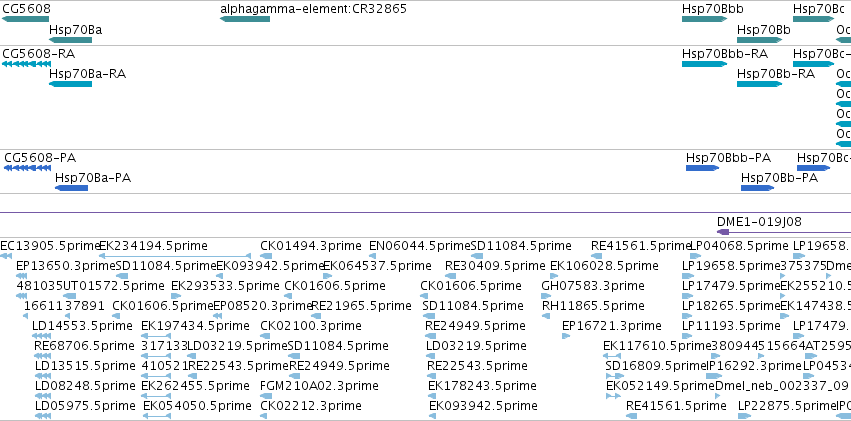This screenshot has height=421, width=851.
Task: Click the LP18265.5prime label
Action: (x=731, y=306)
